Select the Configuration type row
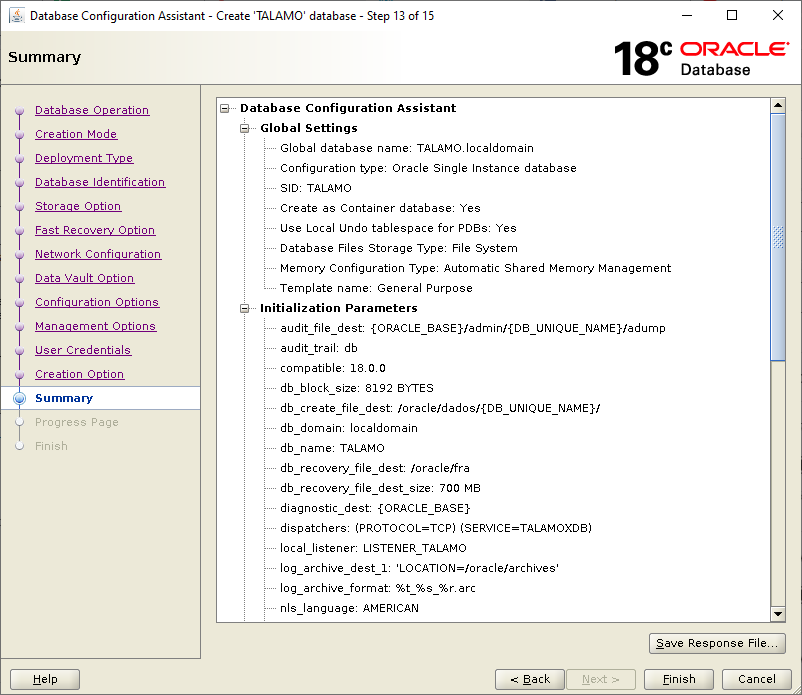Viewport: 802px width, 695px height. [x=428, y=168]
